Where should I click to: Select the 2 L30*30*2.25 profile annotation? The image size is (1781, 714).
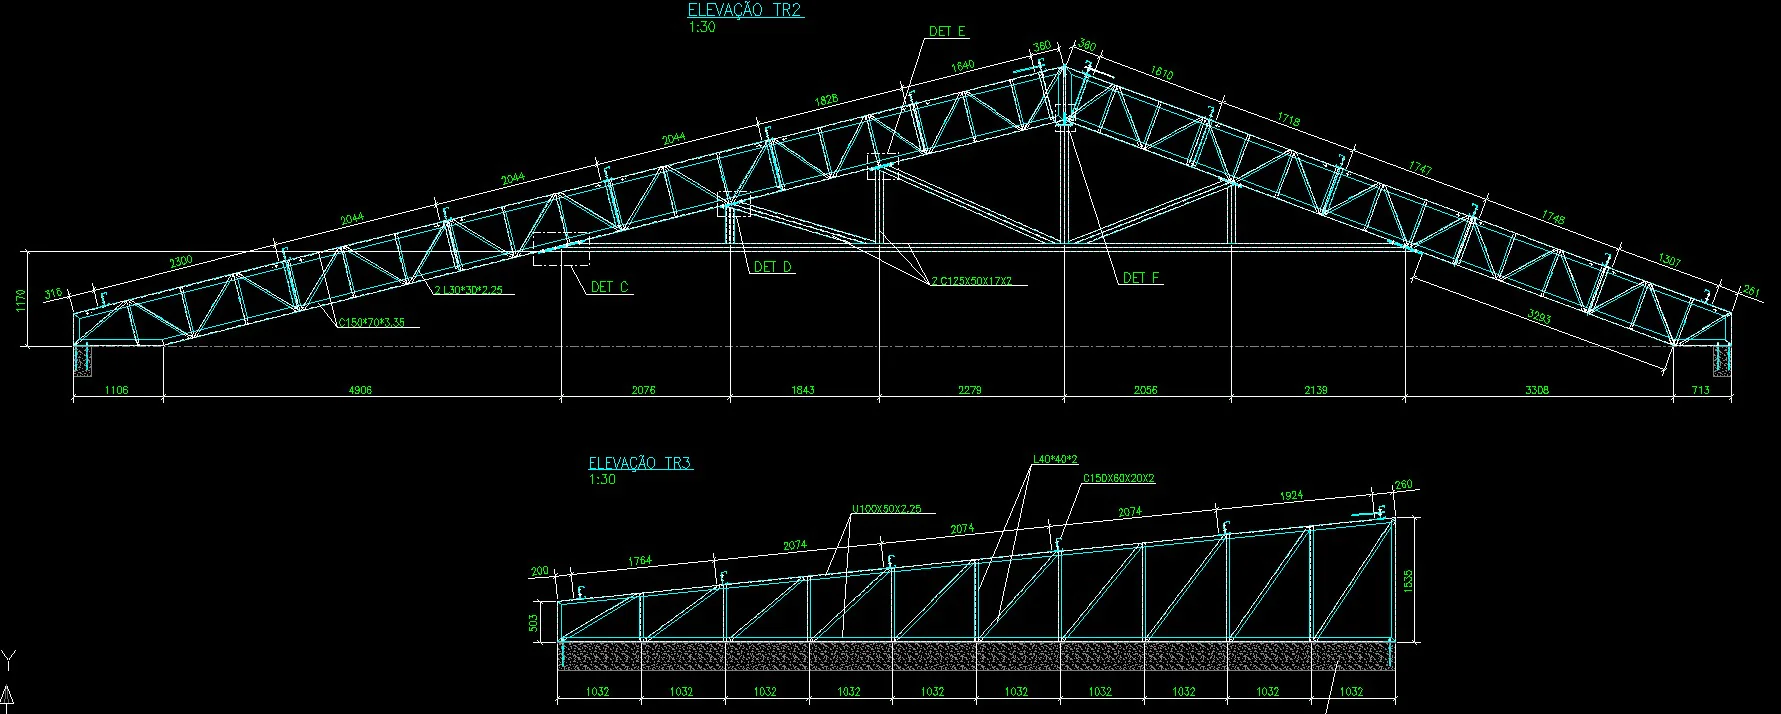(x=468, y=290)
